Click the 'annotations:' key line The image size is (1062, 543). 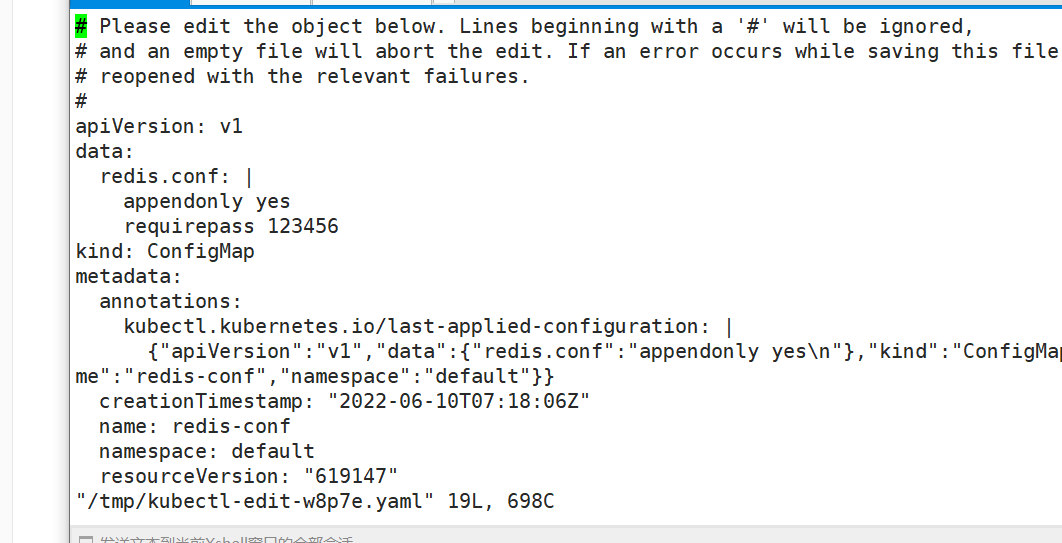[170, 301]
